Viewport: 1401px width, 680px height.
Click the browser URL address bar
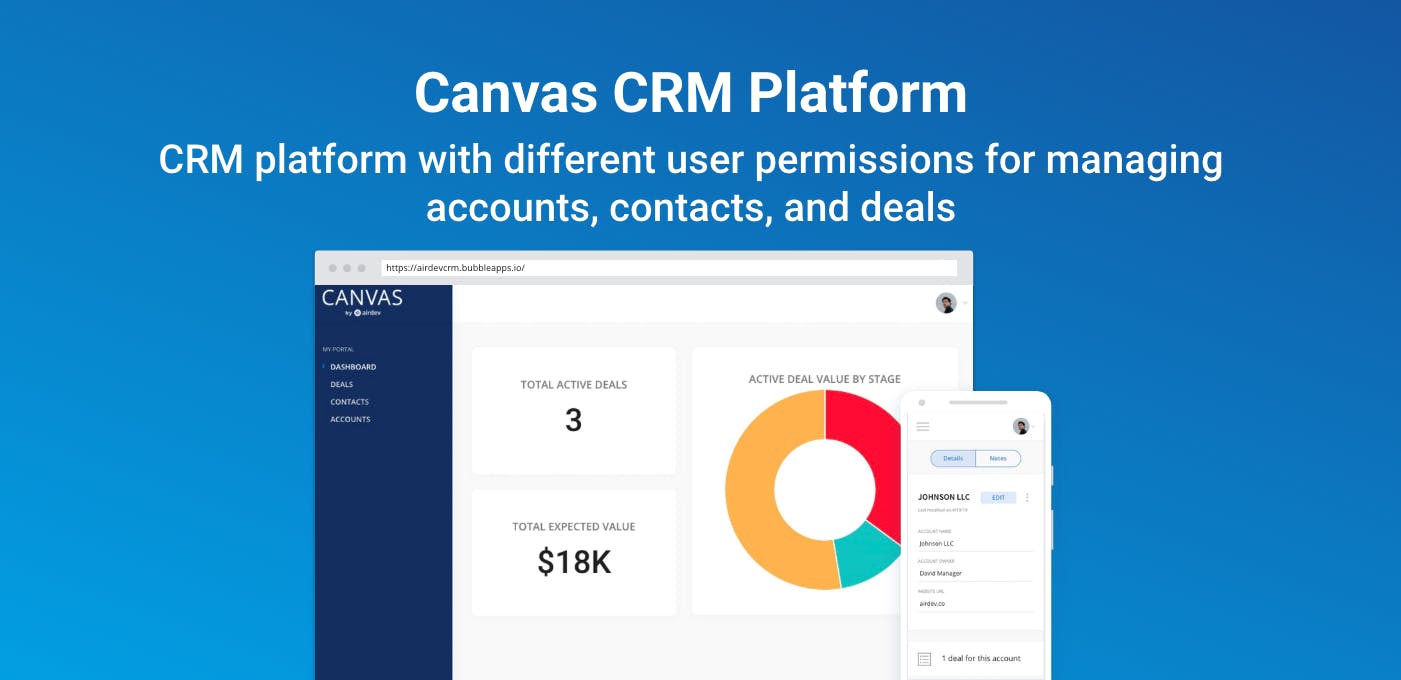coord(670,268)
